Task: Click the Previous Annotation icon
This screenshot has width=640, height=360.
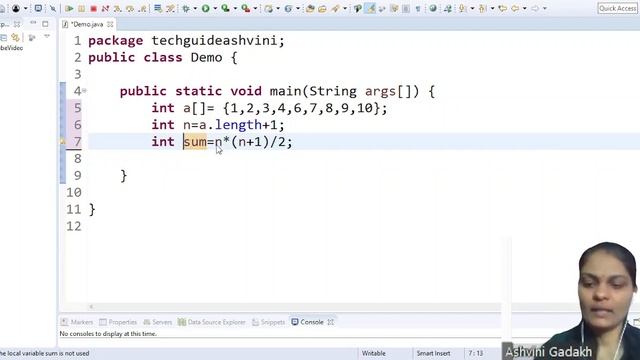Action: click(x=482, y=8)
